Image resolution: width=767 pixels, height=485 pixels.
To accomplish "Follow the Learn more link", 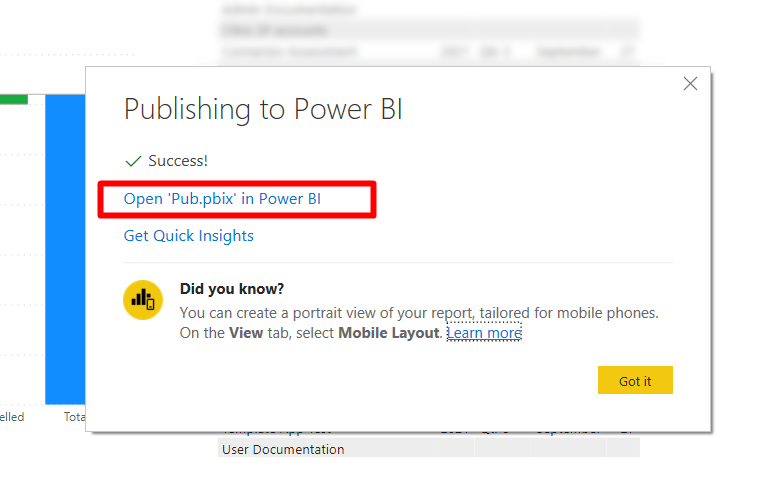I will click(x=484, y=333).
